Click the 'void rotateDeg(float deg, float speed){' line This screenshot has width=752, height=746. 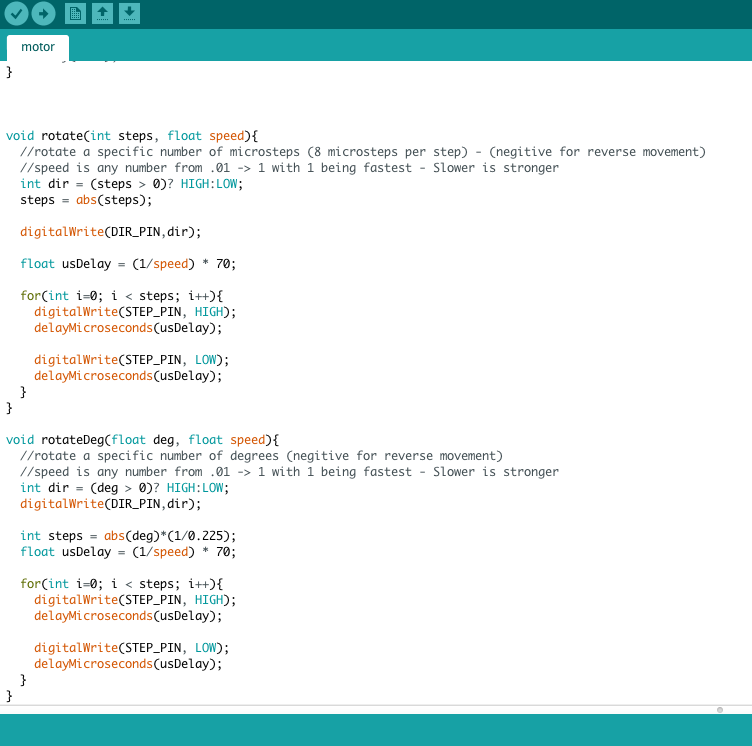pos(142,440)
